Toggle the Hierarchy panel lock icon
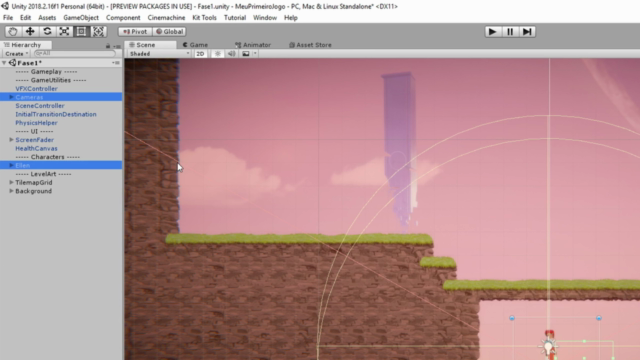The height and width of the screenshot is (360, 640). [x=108, y=46]
